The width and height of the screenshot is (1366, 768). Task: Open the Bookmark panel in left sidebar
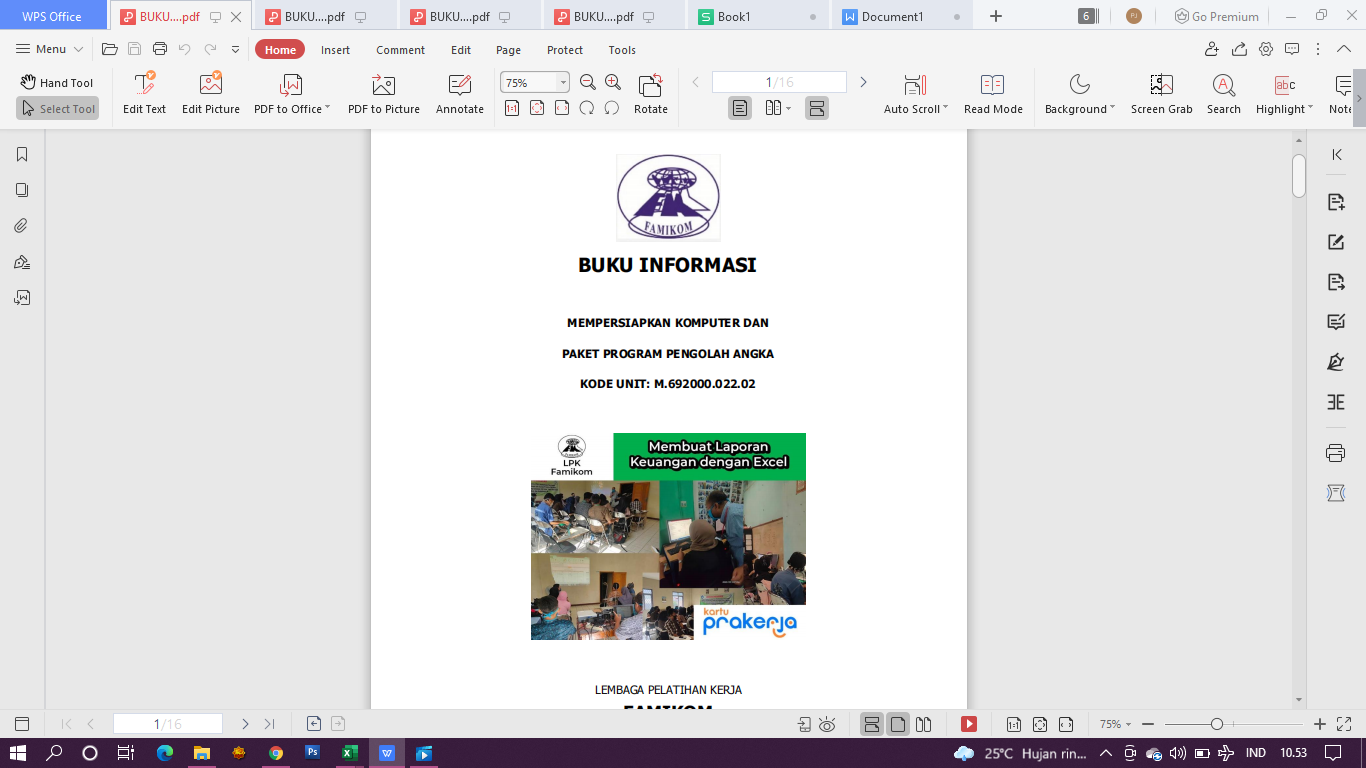coord(22,154)
